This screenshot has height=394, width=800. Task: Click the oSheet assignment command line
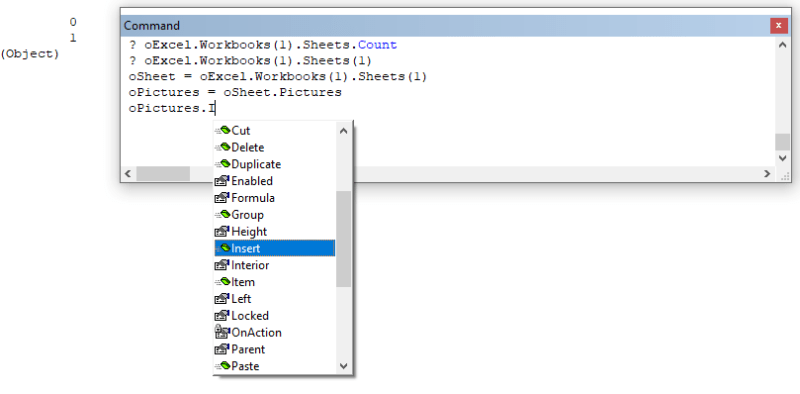pyautogui.click(x=278, y=77)
